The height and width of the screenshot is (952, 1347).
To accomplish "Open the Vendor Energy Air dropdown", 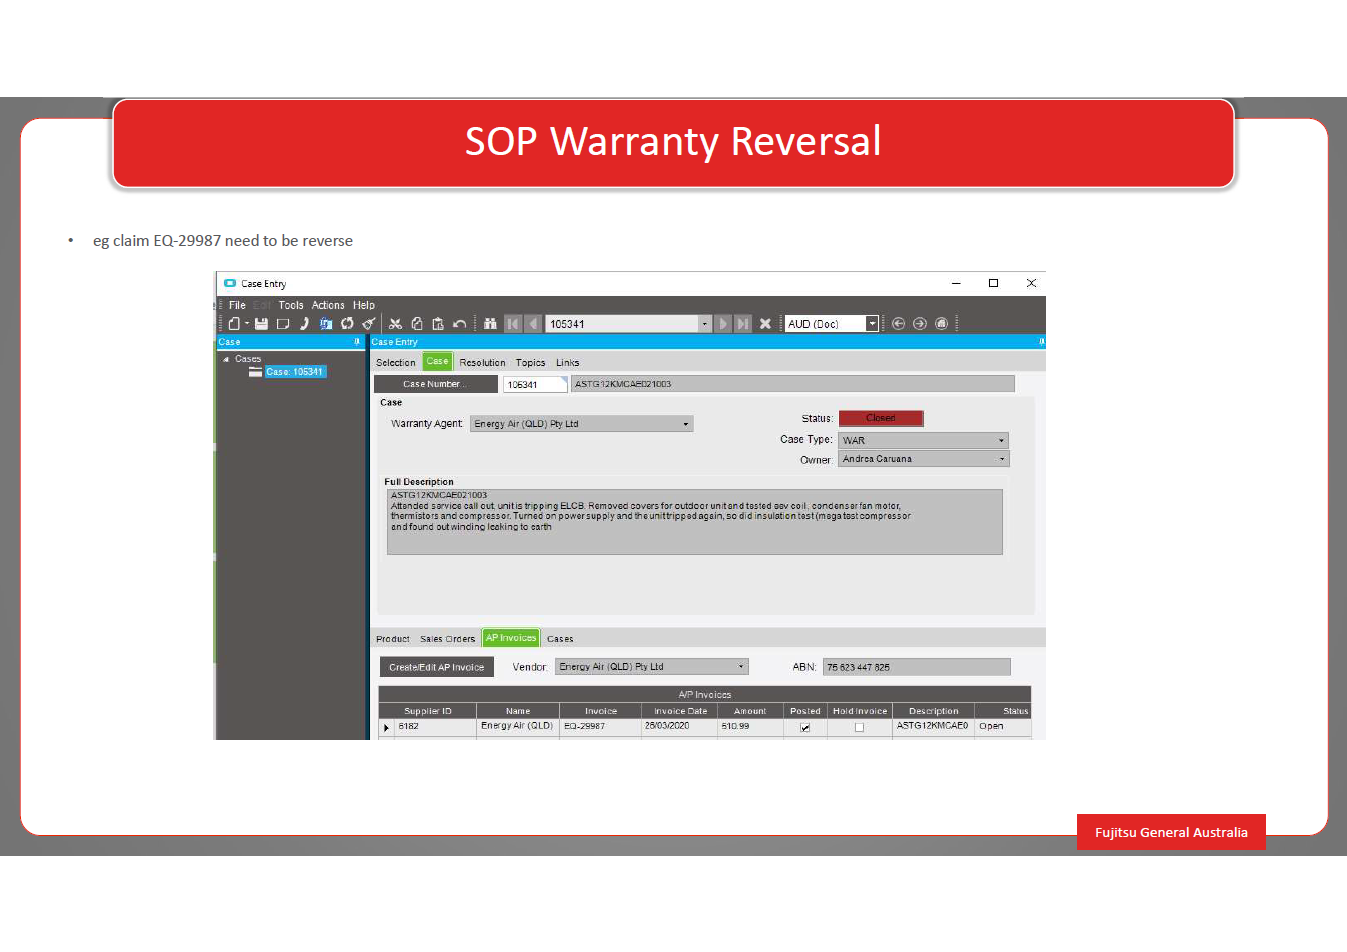I will [741, 667].
